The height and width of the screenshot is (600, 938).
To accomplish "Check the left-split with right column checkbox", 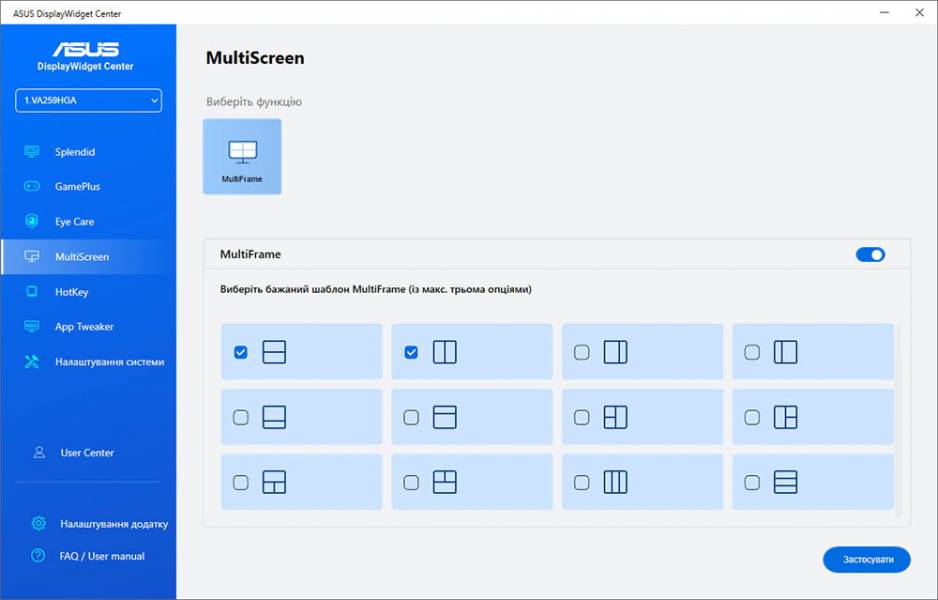I will pyautogui.click(x=581, y=417).
